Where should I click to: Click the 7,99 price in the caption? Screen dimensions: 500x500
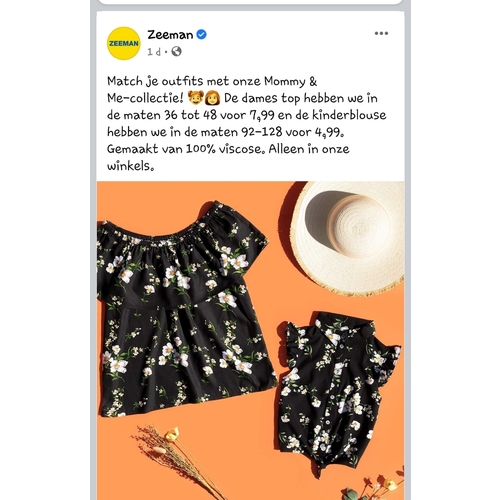click(262, 115)
